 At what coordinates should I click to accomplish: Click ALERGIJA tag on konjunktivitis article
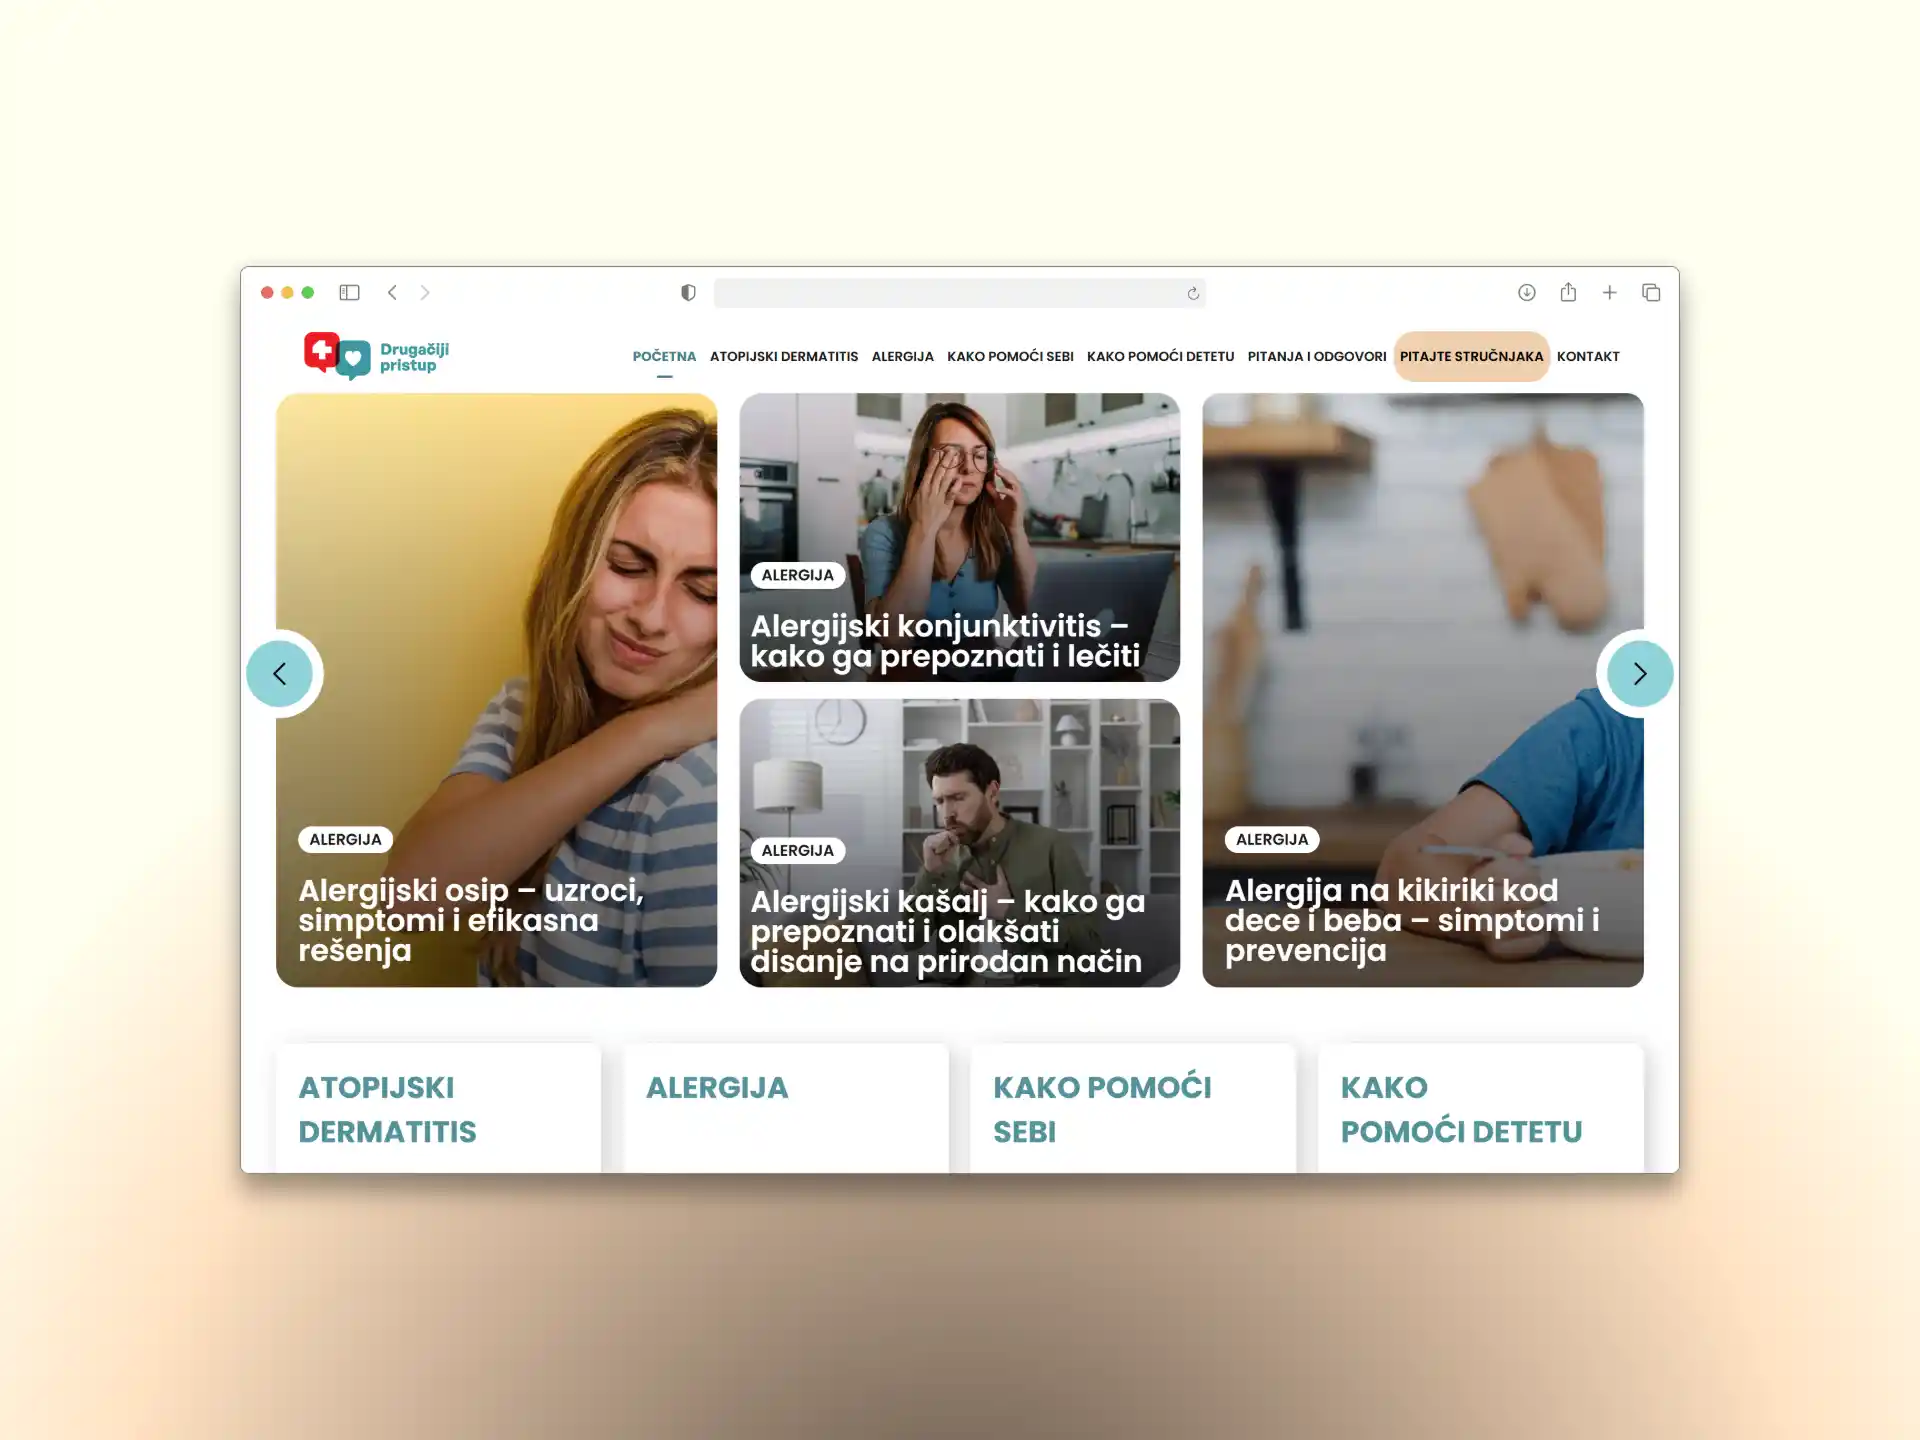click(x=797, y=575)
